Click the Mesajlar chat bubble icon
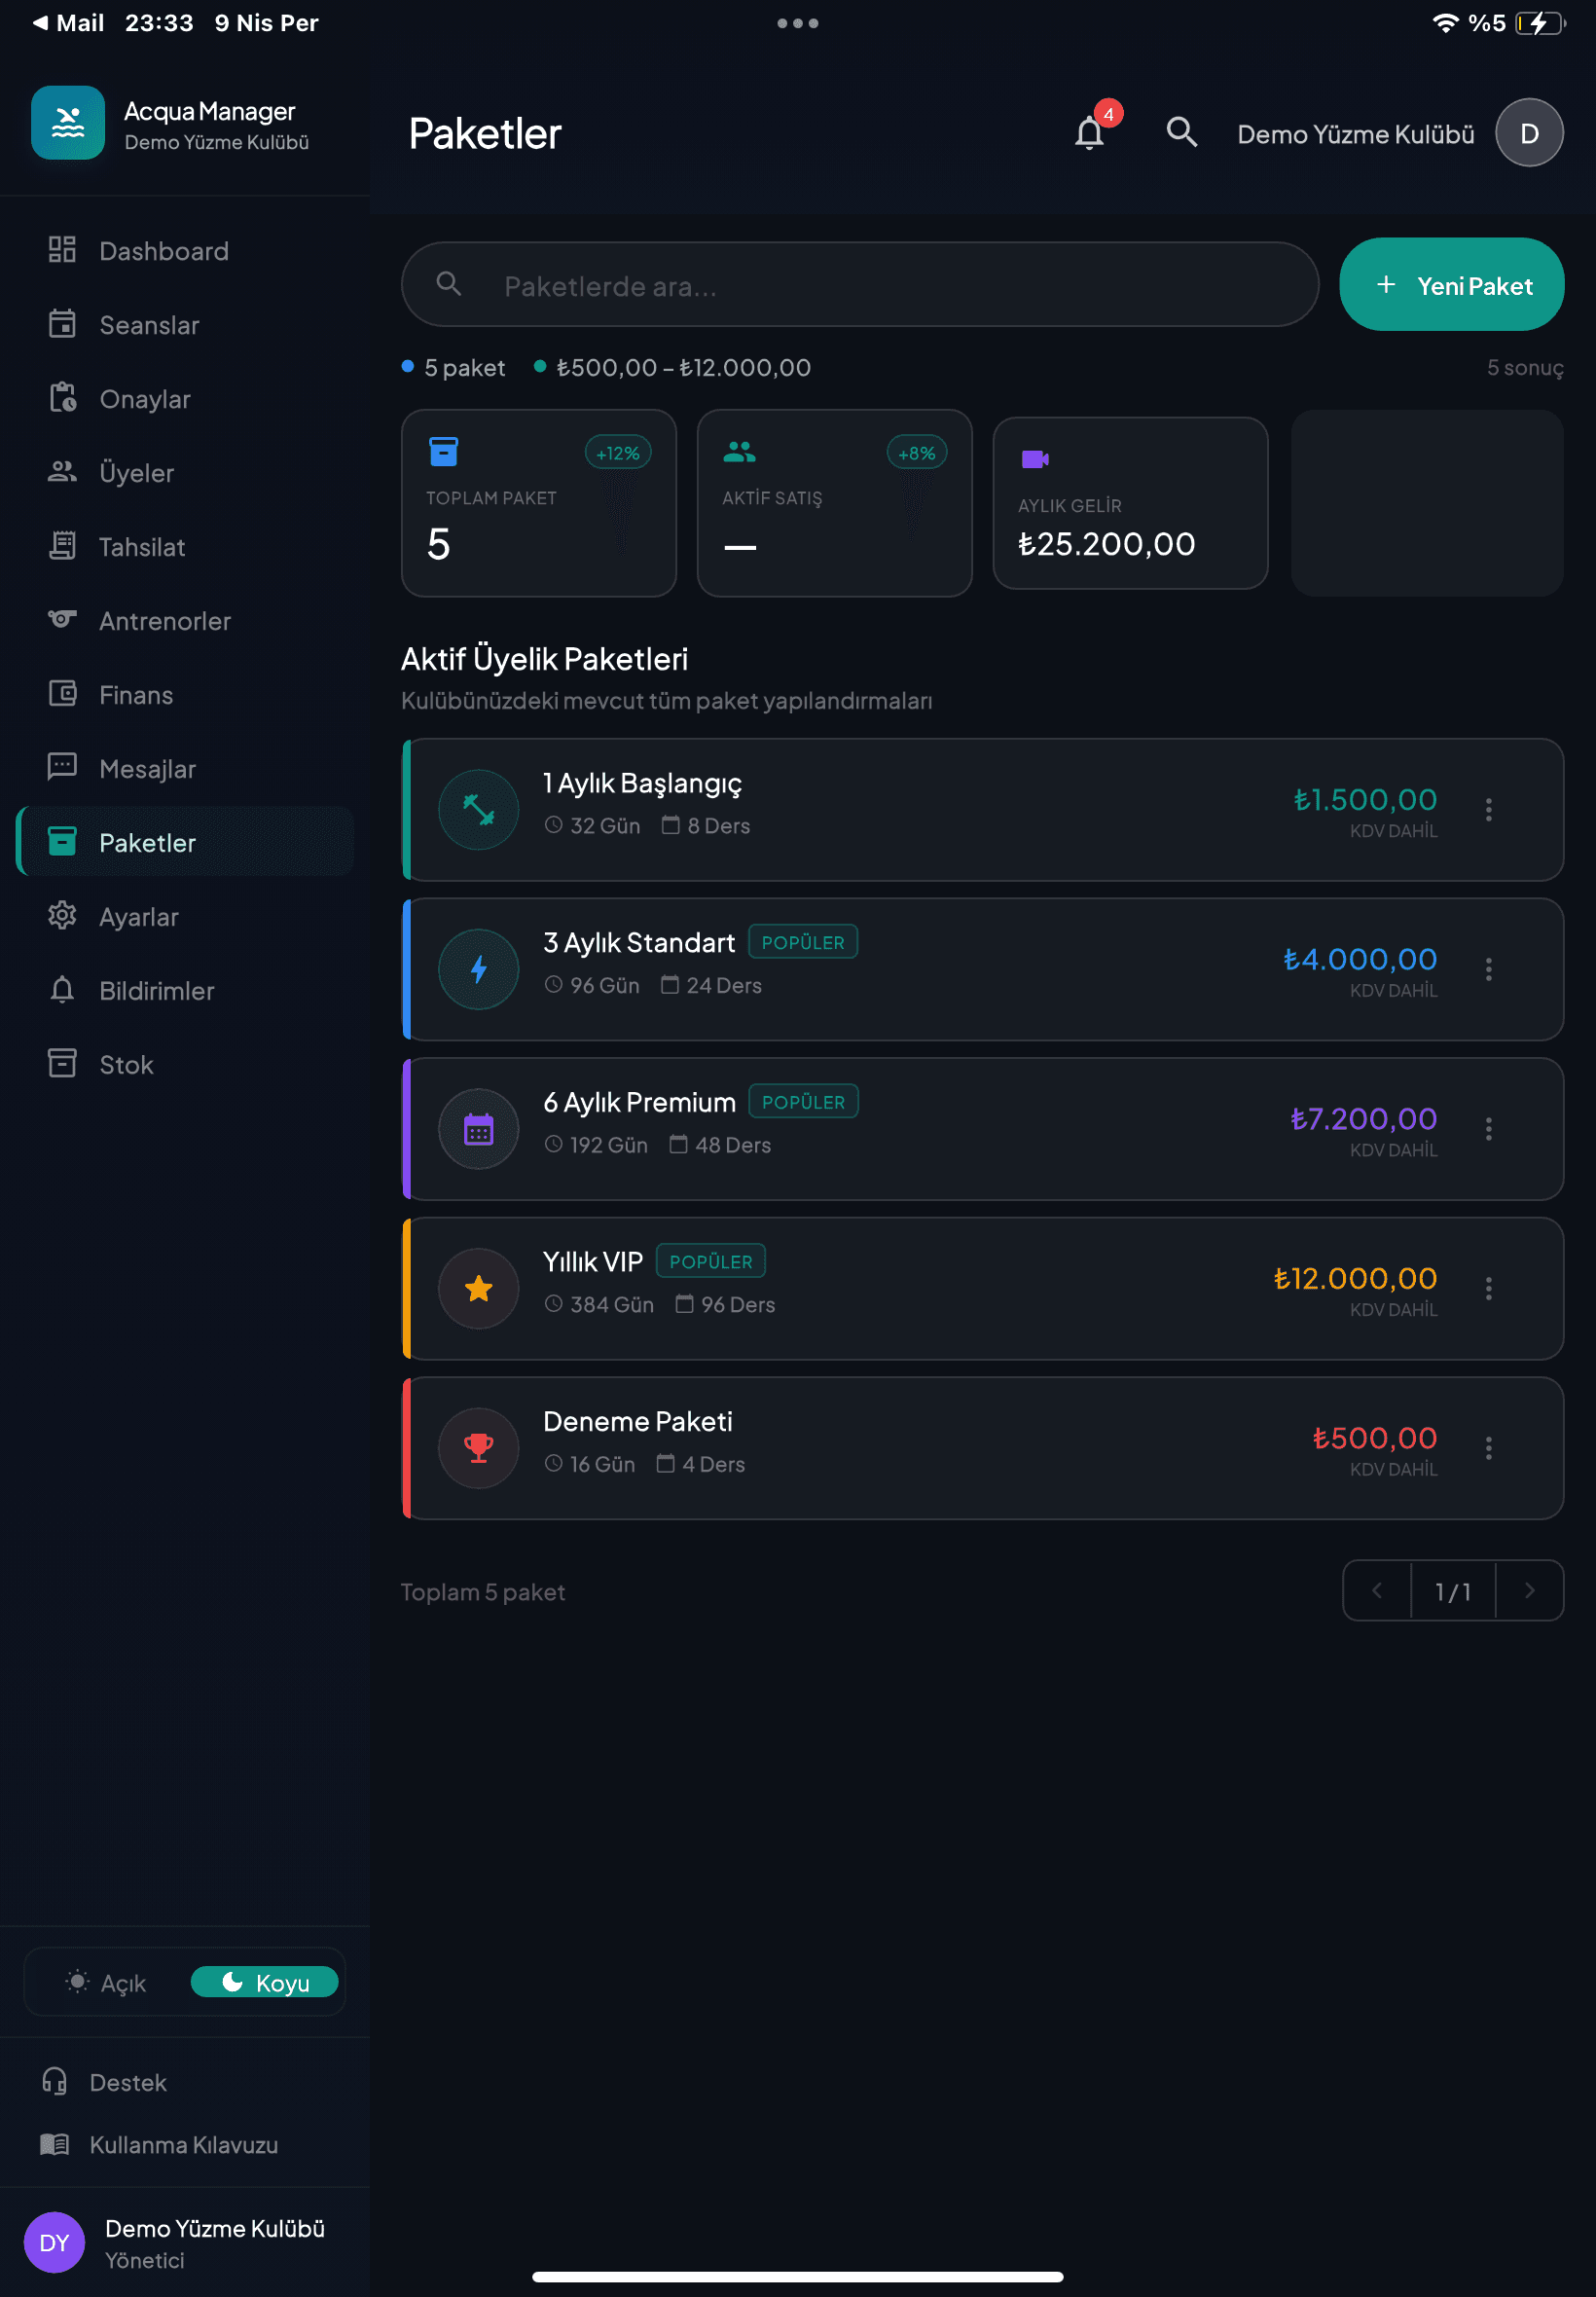Image resolution: width=1596 pixels, height=2297 pixels. (62, 768)
